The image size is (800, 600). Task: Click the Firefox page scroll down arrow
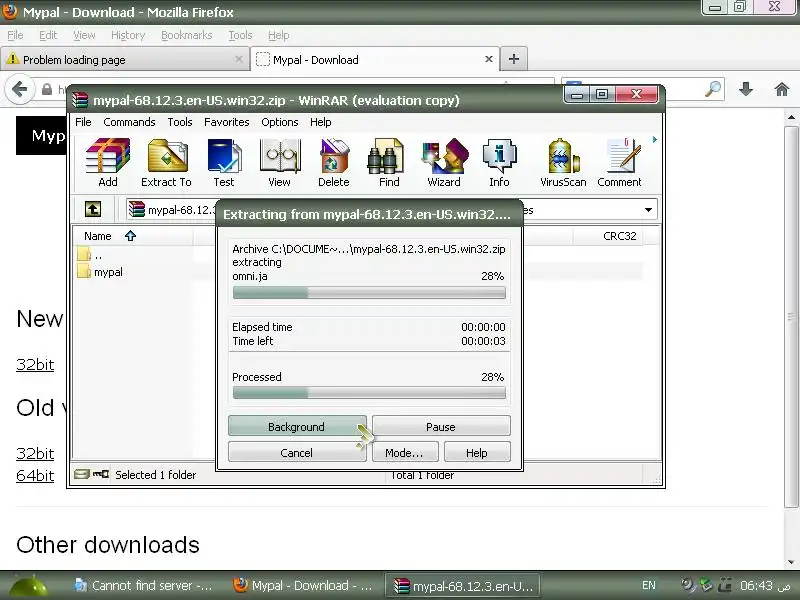(x=791, y=562)
